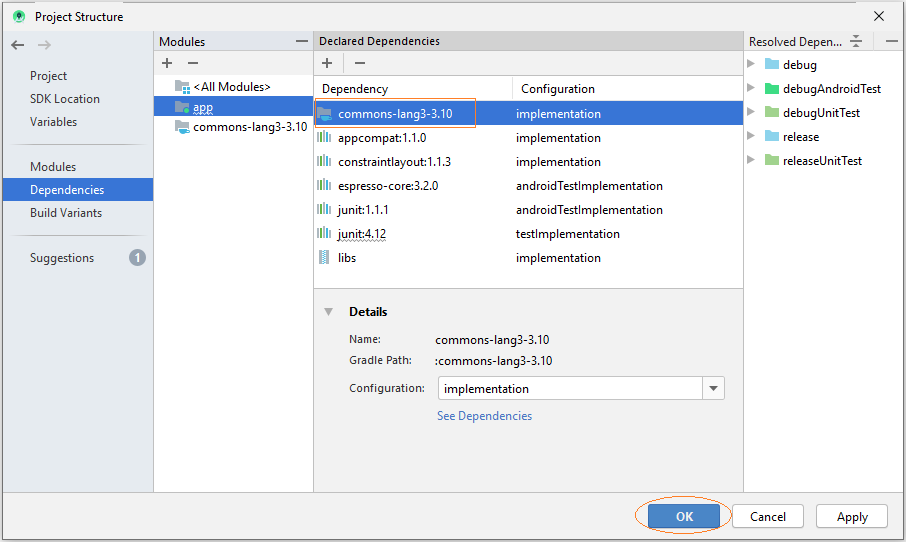Image resolution: width=906 pixels, height=542 pixels.
Task: Remove the selected module with the minus icon
Action: [193, 63]
